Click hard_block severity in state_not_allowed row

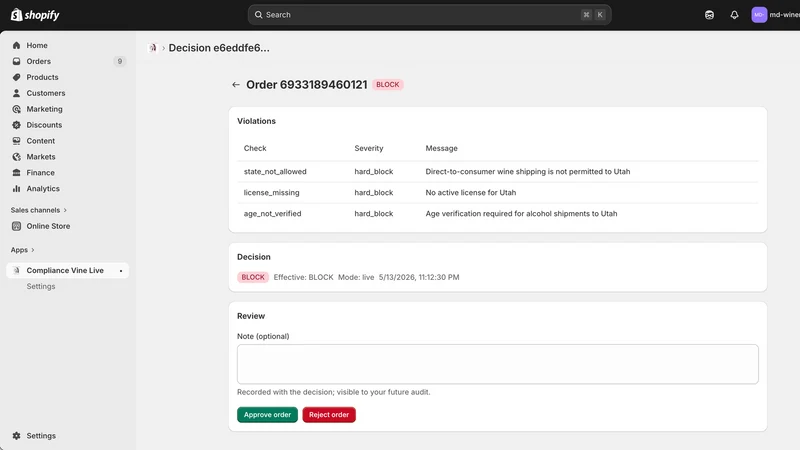pyautogui.click(x=373, y=171)
